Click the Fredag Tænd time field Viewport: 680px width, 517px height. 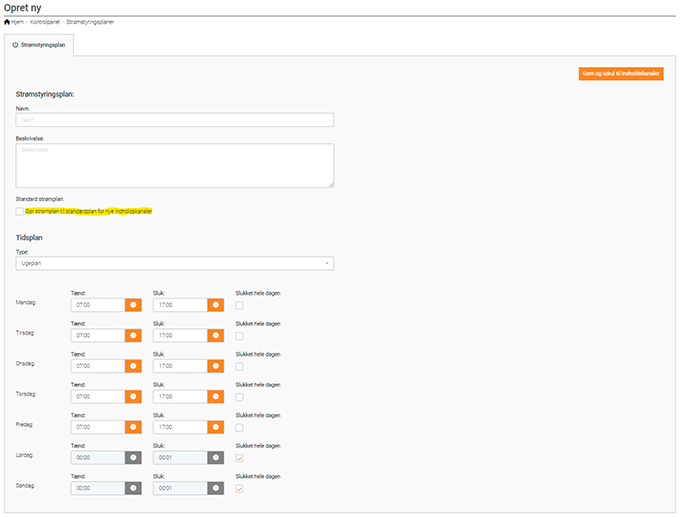point(98,427)
